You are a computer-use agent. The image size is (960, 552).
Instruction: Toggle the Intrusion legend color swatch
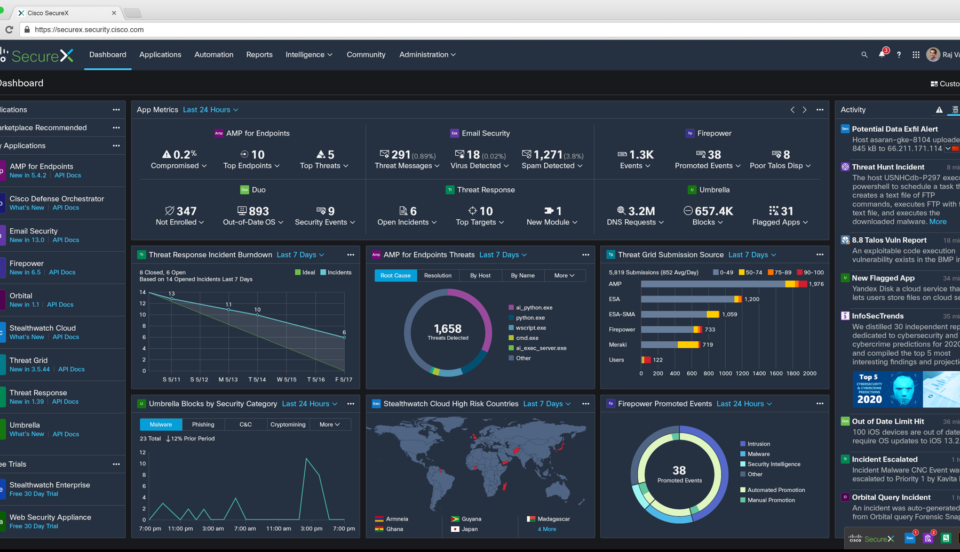[743, 444]
